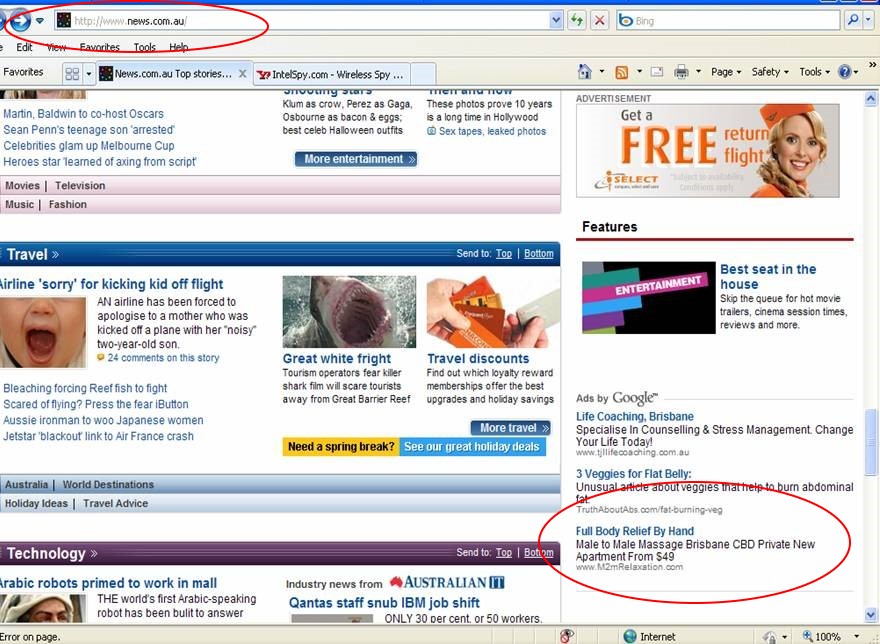Expand the Home button dropdown arrow

(x=602, y=72)
